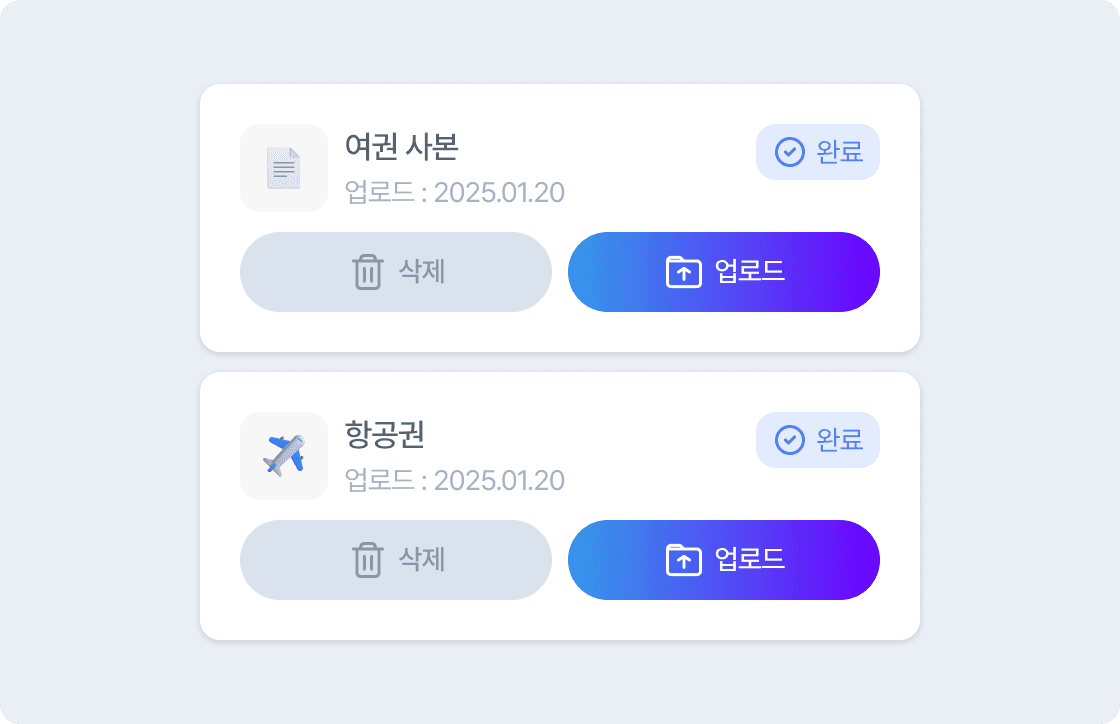Click the upload folder icon on the flight ticket card
The width and height of the screenshot is (1120, 724).
684,560
